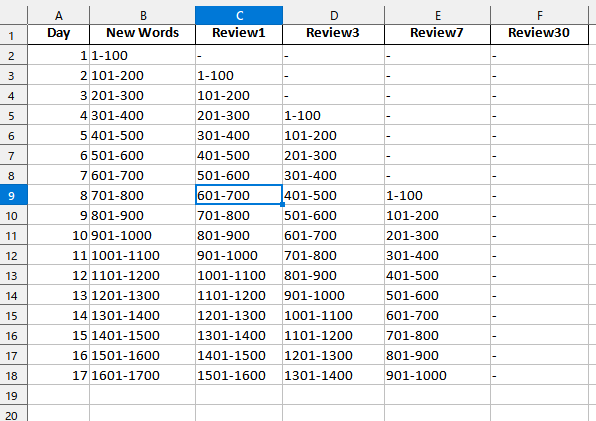Click the select-all corner box

[14, 15]
